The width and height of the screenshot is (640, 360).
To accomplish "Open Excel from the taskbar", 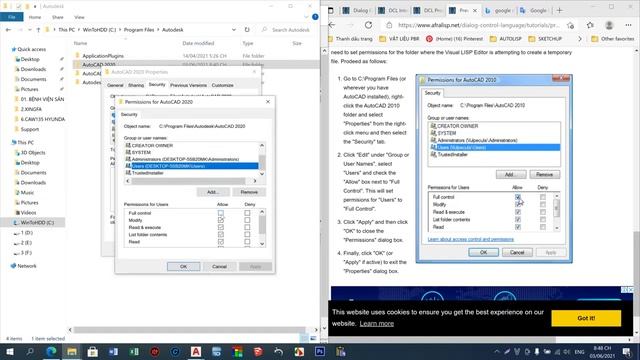I will (x=134, y=351).
